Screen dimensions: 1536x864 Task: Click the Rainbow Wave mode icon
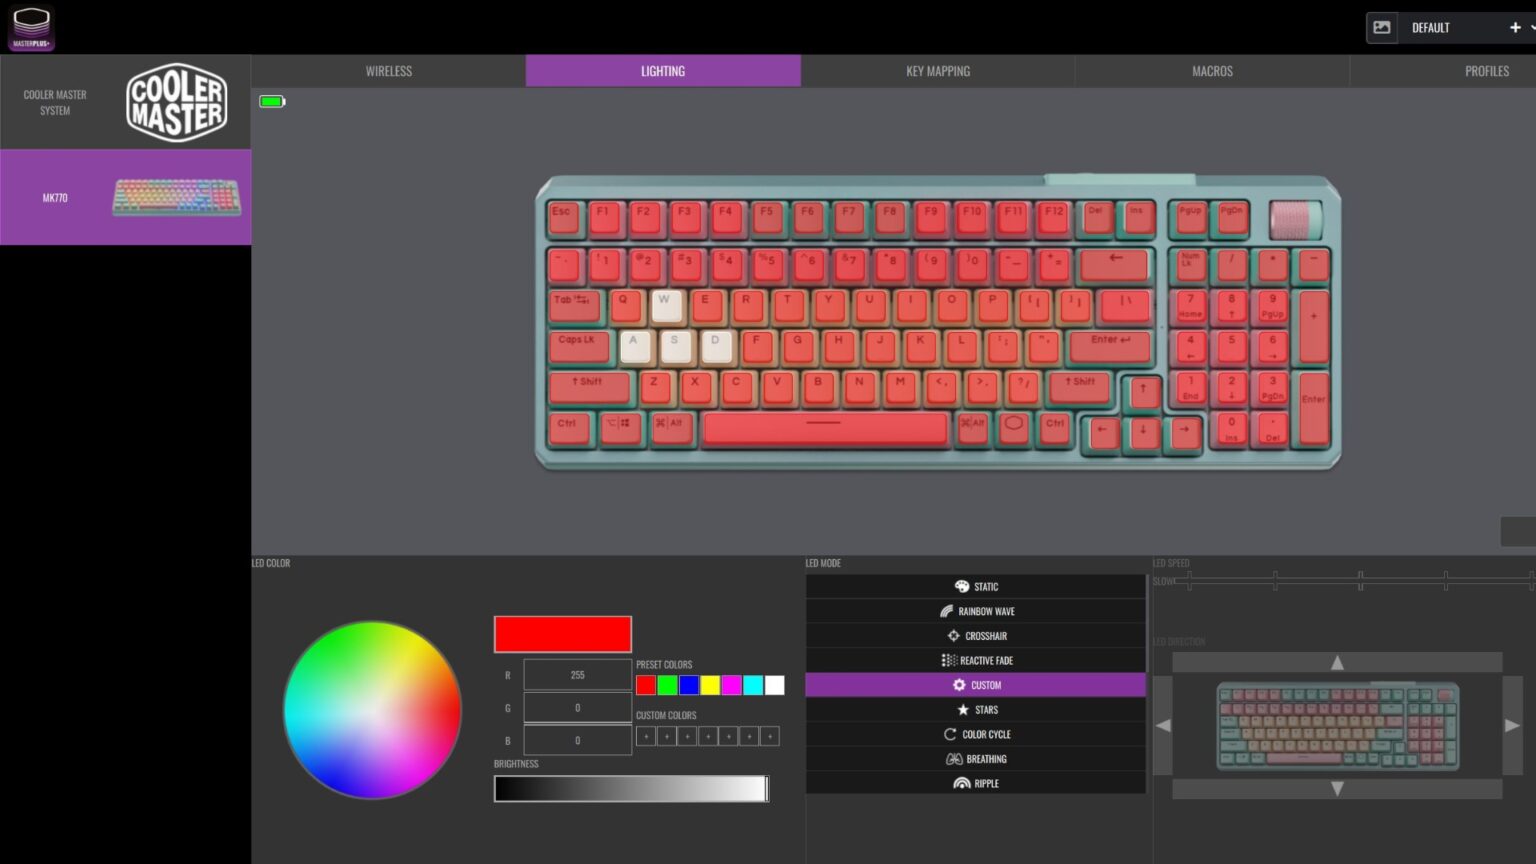pyautogui.click(x=948, y=610)
